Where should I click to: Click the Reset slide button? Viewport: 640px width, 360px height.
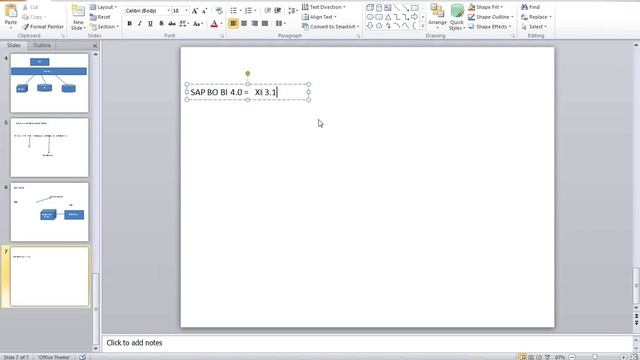pos(100,17)
